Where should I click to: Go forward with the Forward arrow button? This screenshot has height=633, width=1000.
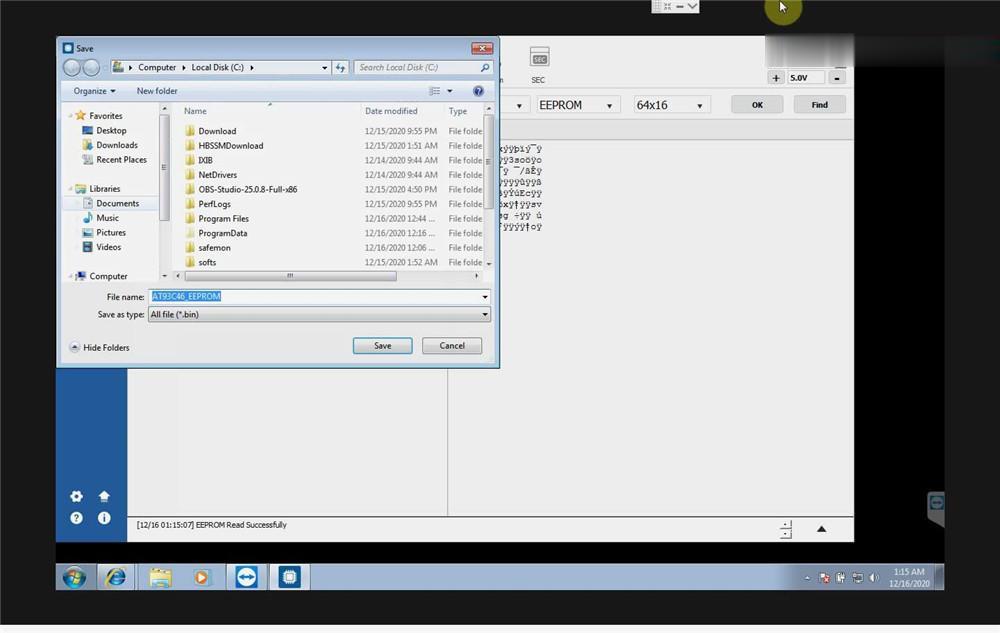tap(91, 67)
